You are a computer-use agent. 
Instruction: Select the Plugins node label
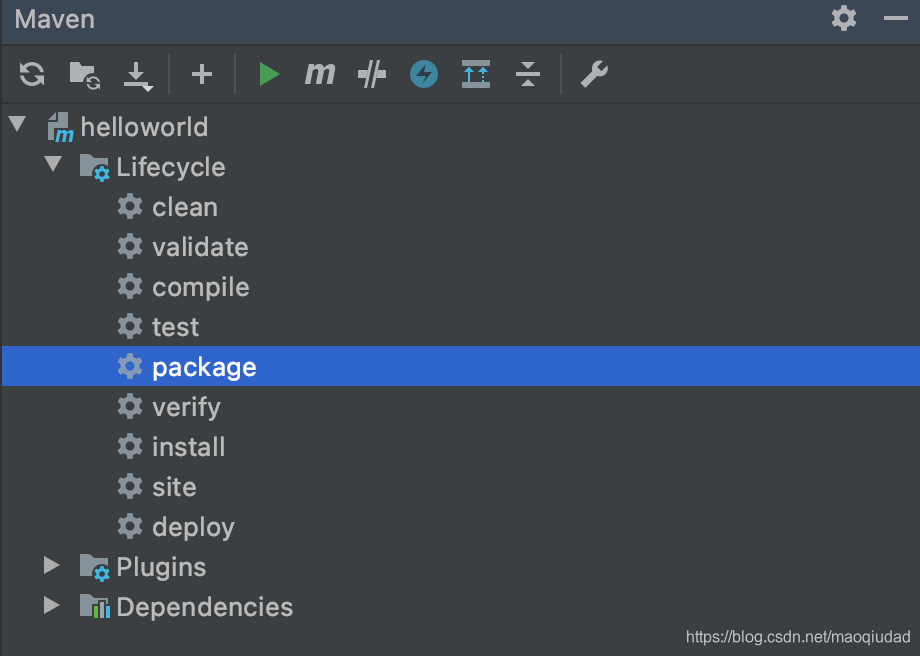[x=161, y=567]
